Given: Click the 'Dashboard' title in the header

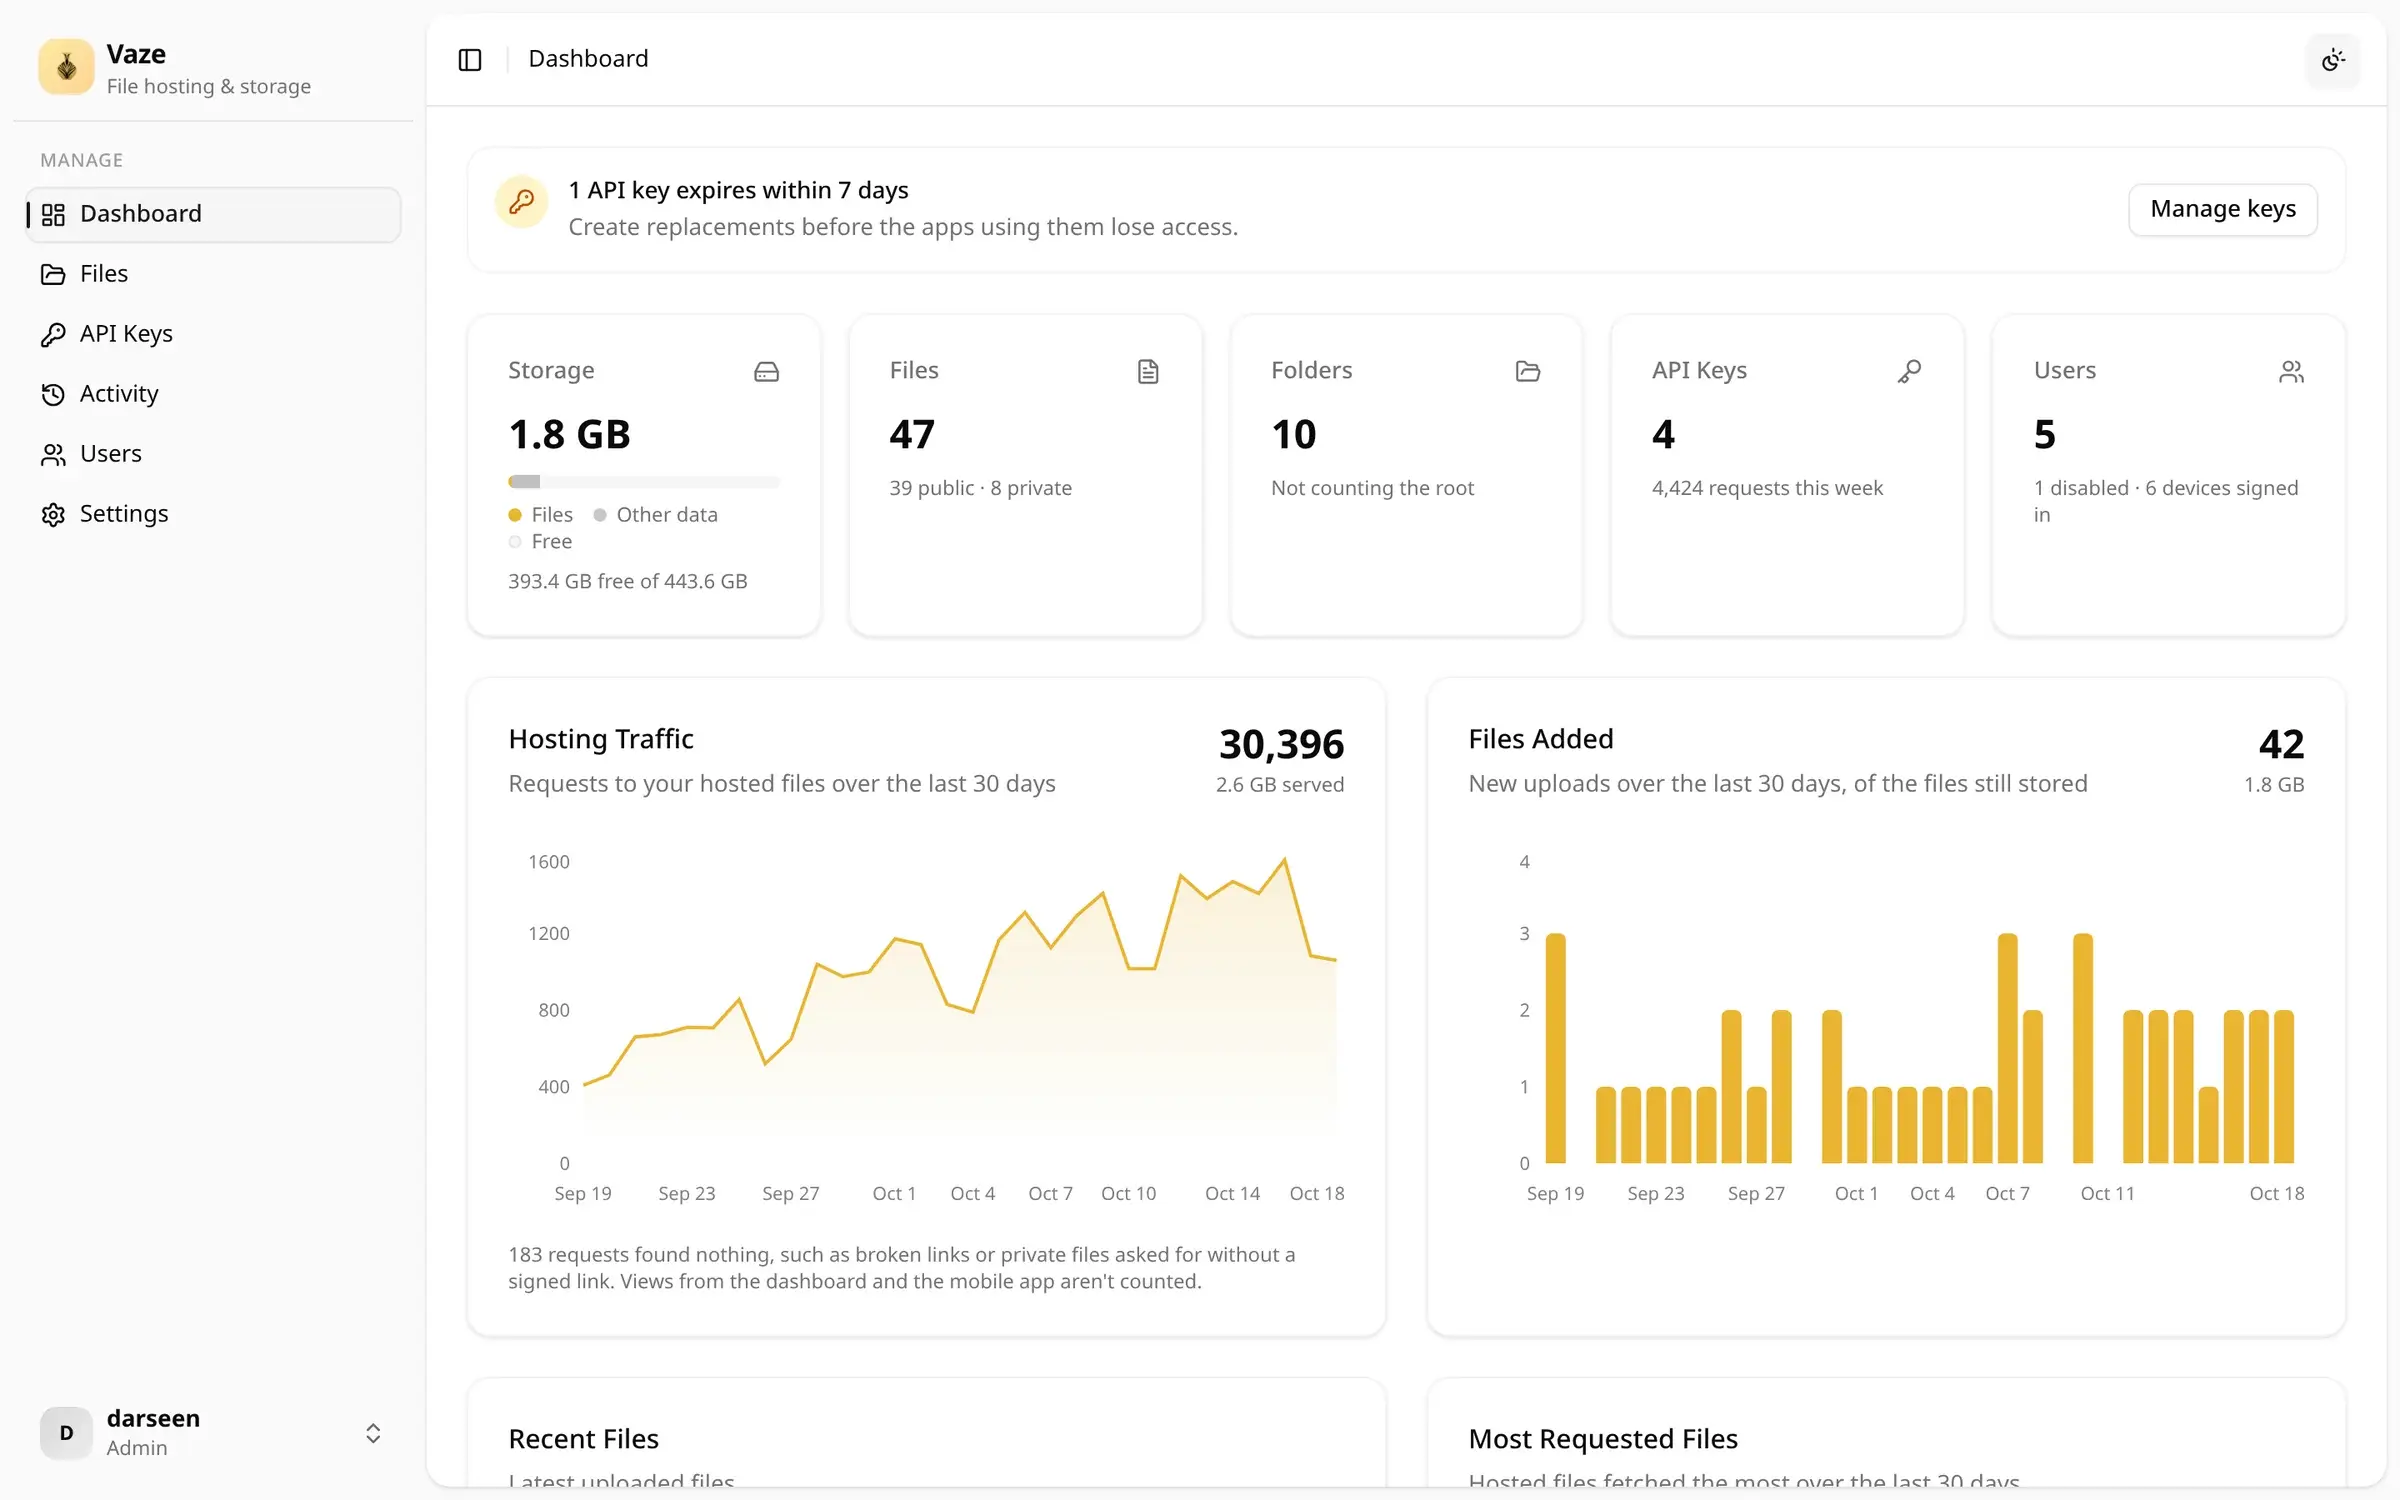Looking at the screenshot, I should (588, 59).
